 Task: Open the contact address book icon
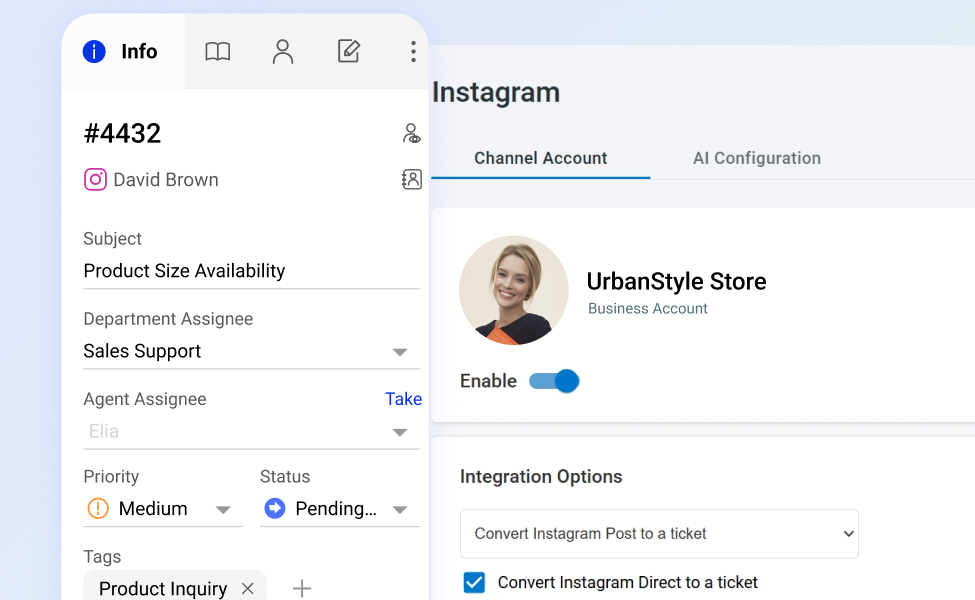[x=412, y=179]
